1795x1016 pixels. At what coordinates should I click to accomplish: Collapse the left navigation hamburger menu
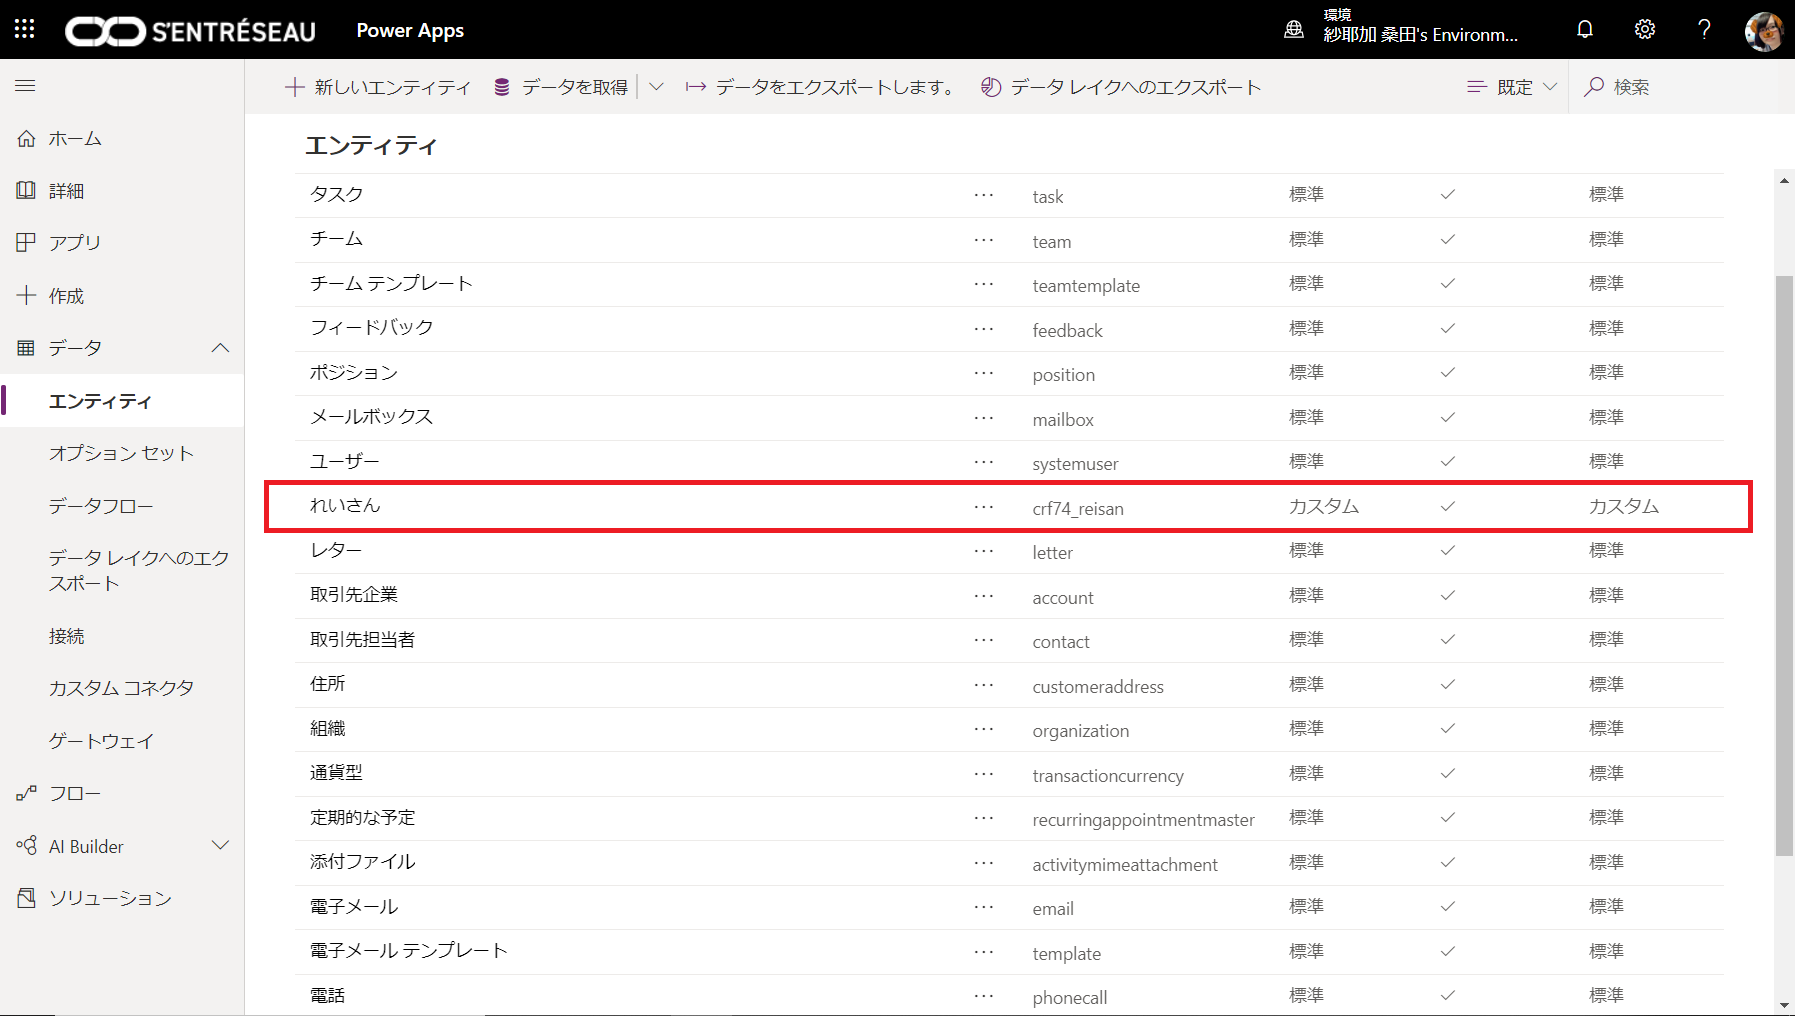25,86
